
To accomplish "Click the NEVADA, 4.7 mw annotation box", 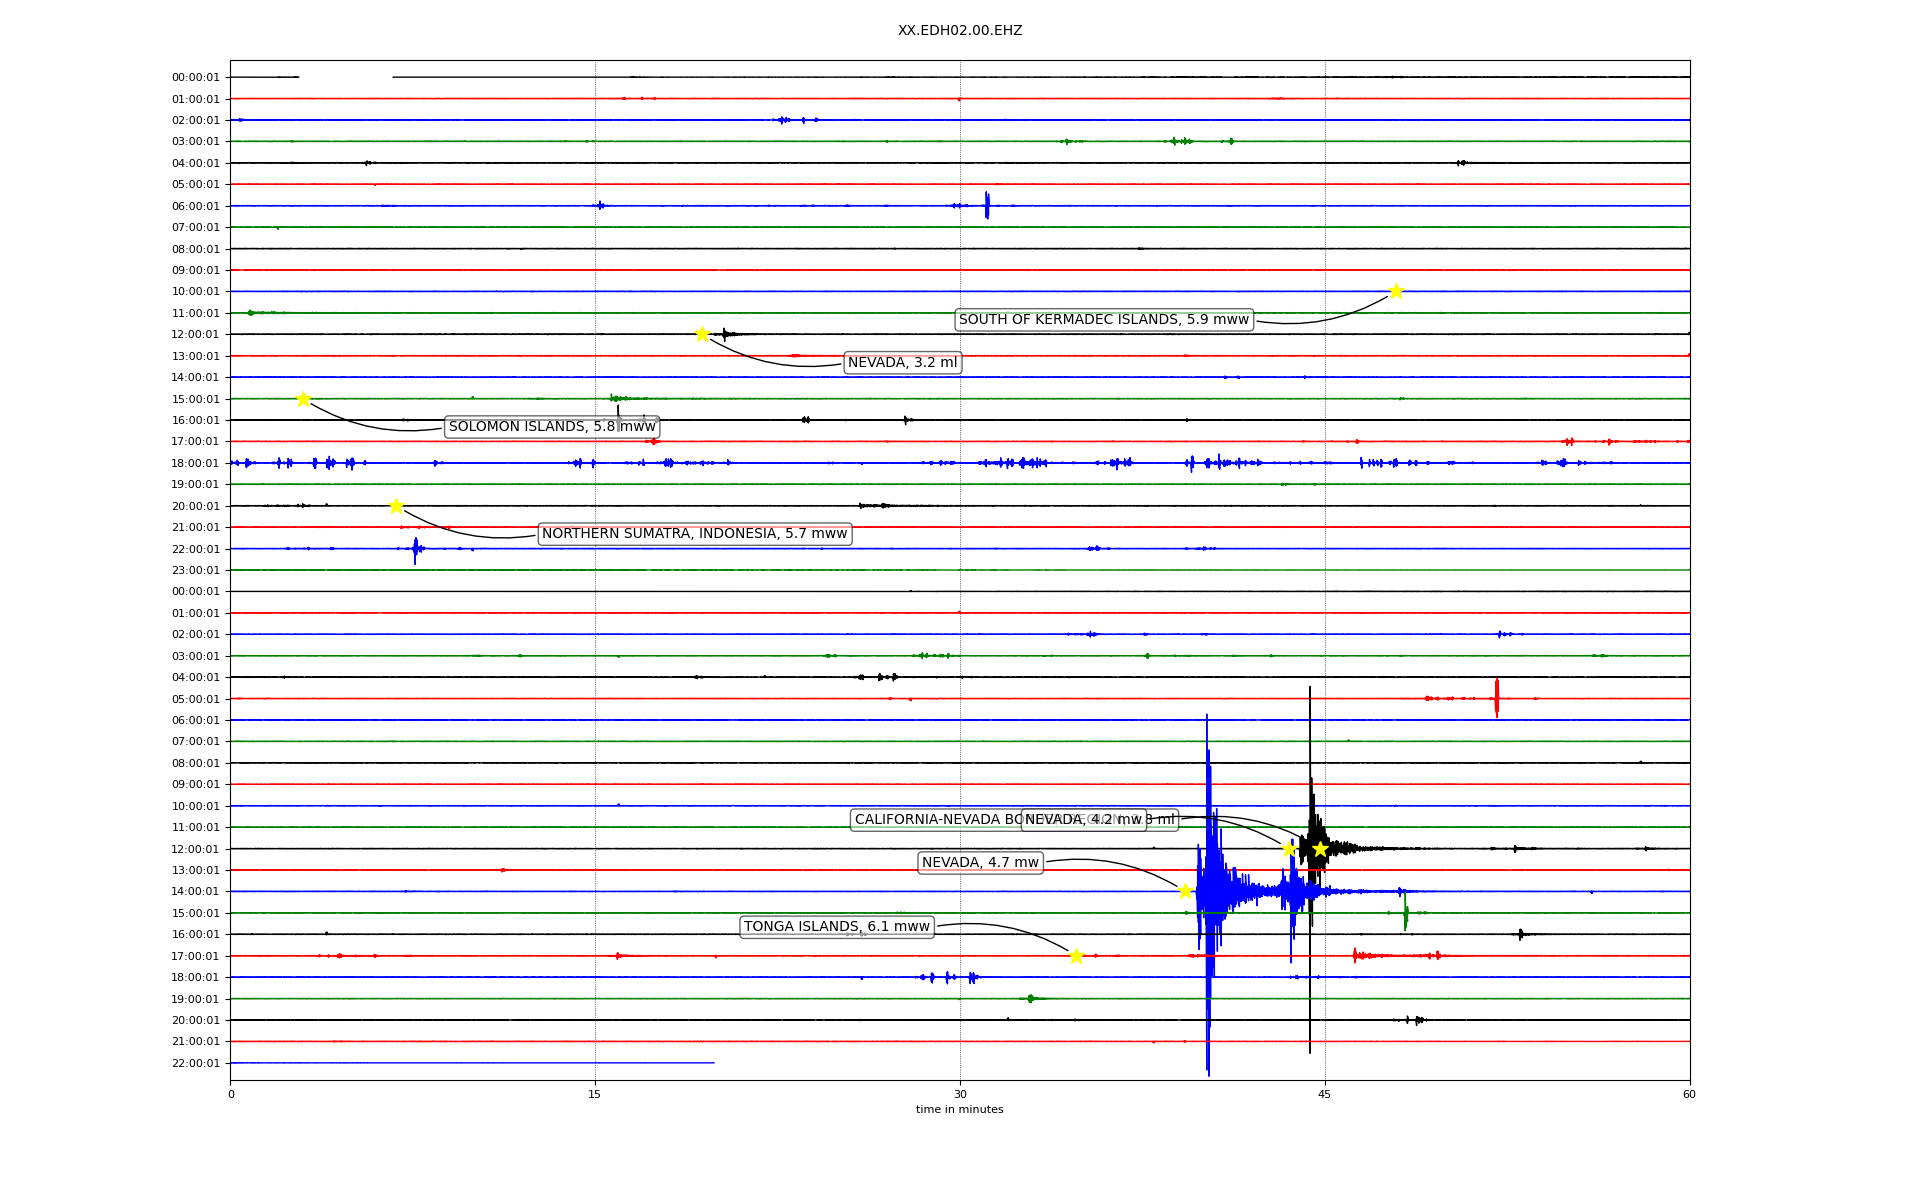I will [980, 863].
